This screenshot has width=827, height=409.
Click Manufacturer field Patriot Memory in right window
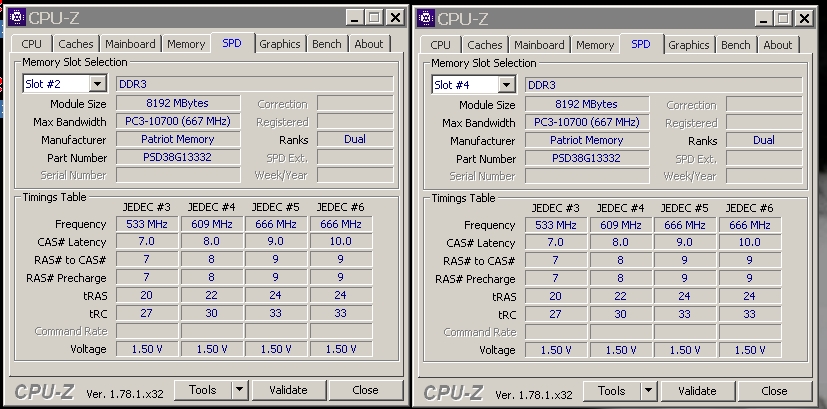click(x=586, y=140)
